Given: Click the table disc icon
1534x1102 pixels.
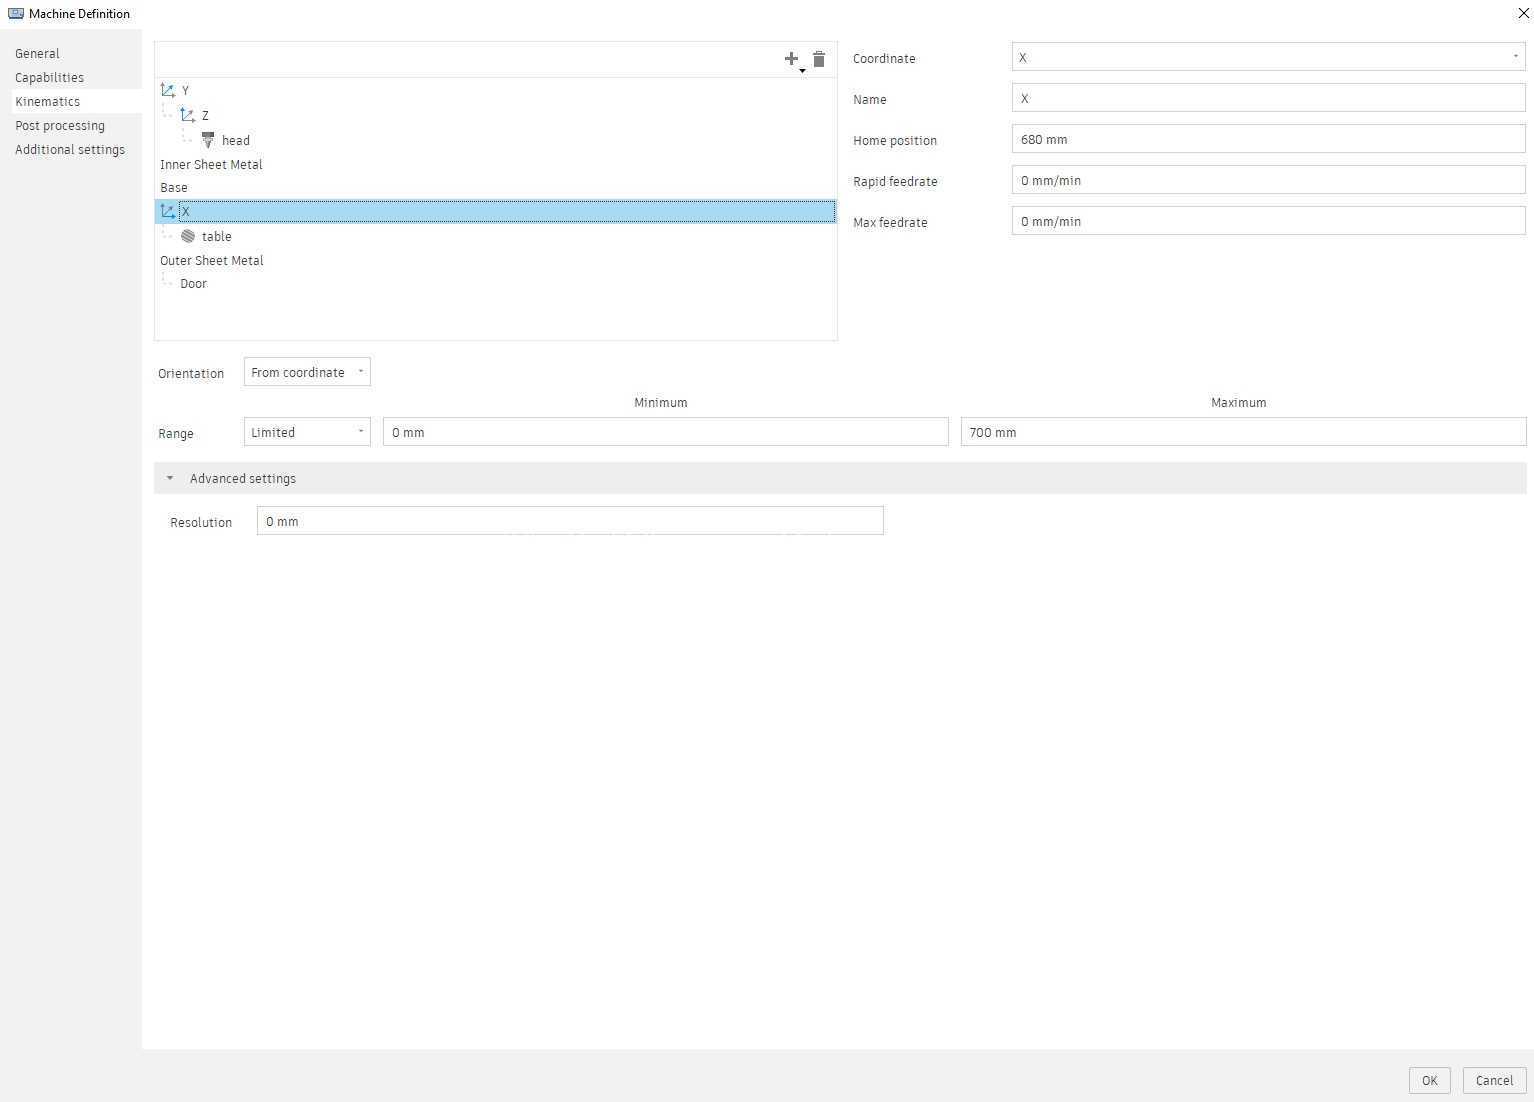Looking at the screenshot, I should click(188, 236).
